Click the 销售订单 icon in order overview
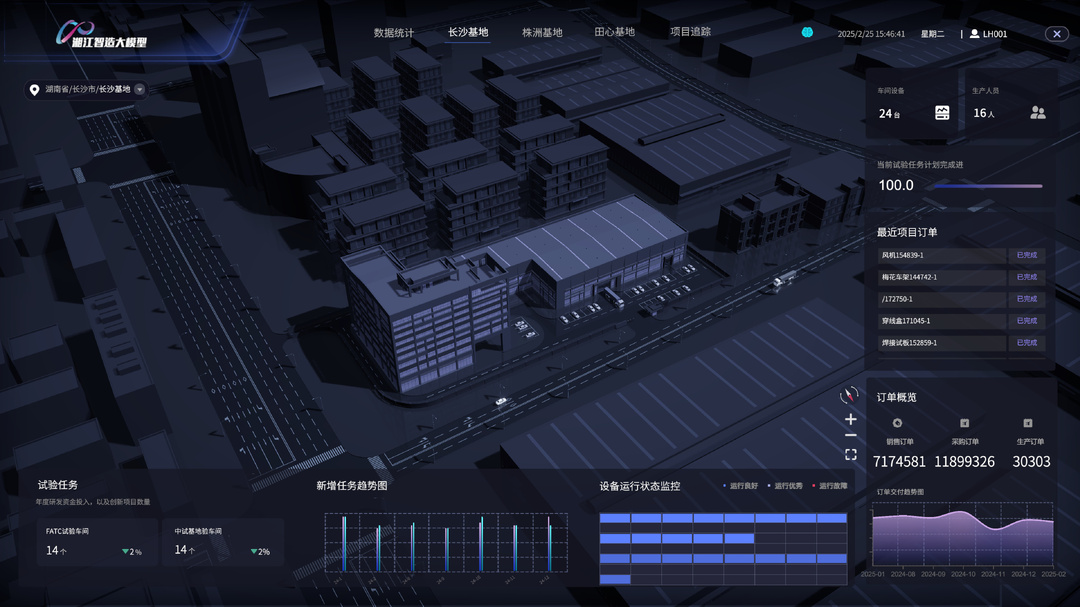 click(898, 423)
